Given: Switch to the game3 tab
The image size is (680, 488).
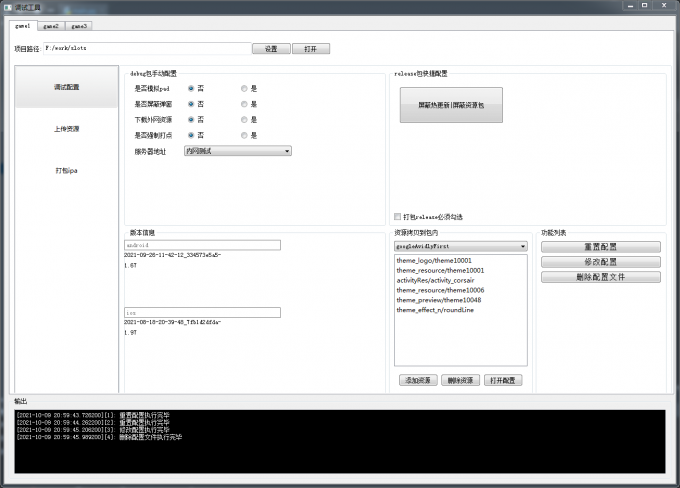Looking at the screenshot, I should pyautogui.click(x=78, y=26).
